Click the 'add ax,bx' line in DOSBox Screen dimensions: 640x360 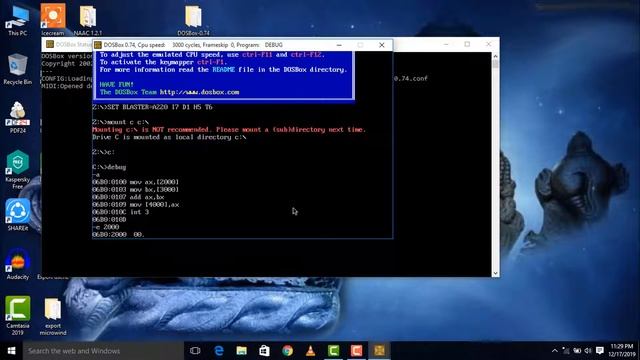[128, 197]
